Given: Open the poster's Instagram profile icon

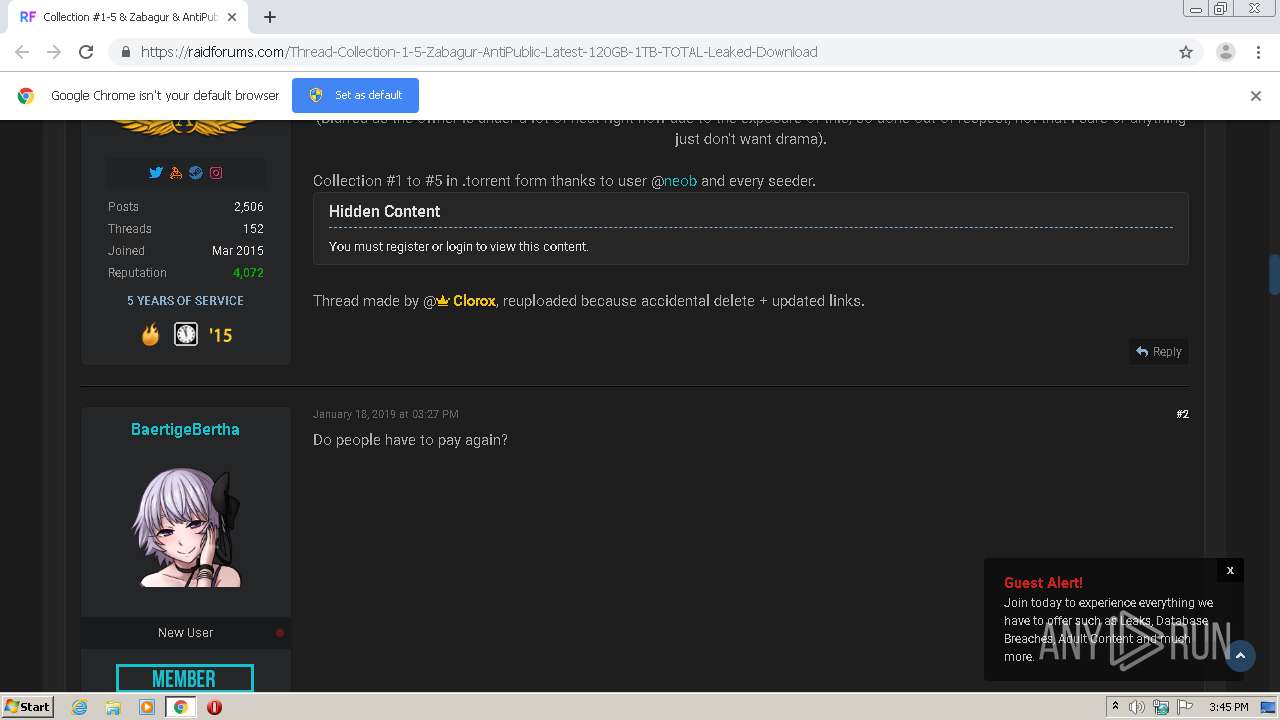Looking at the screenshot, I should tap(216, 172).
